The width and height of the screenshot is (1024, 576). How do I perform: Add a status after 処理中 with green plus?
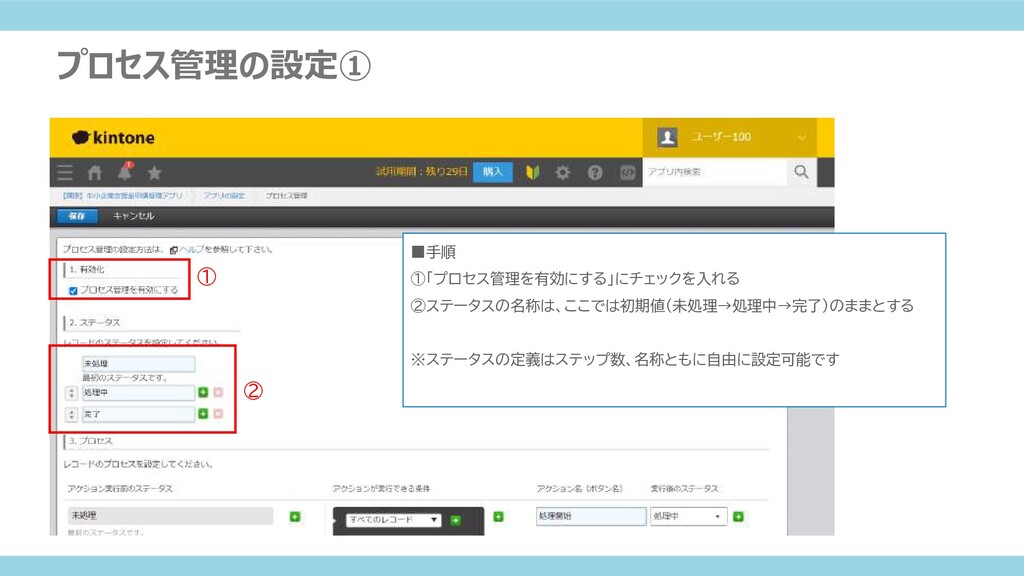point(203,392)
